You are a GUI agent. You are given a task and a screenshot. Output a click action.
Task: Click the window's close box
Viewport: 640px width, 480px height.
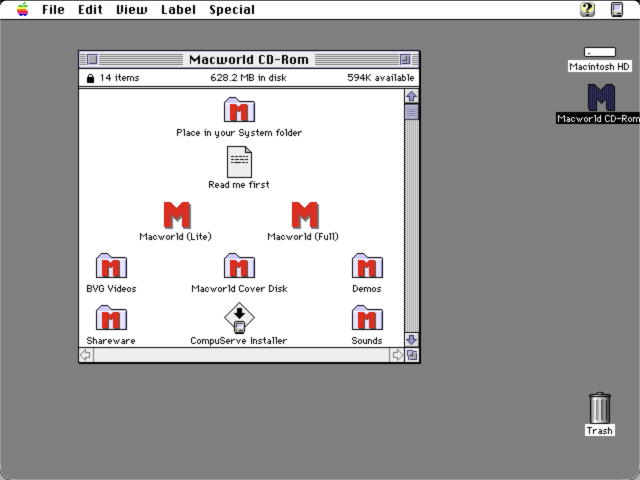(x=93, y=60)
